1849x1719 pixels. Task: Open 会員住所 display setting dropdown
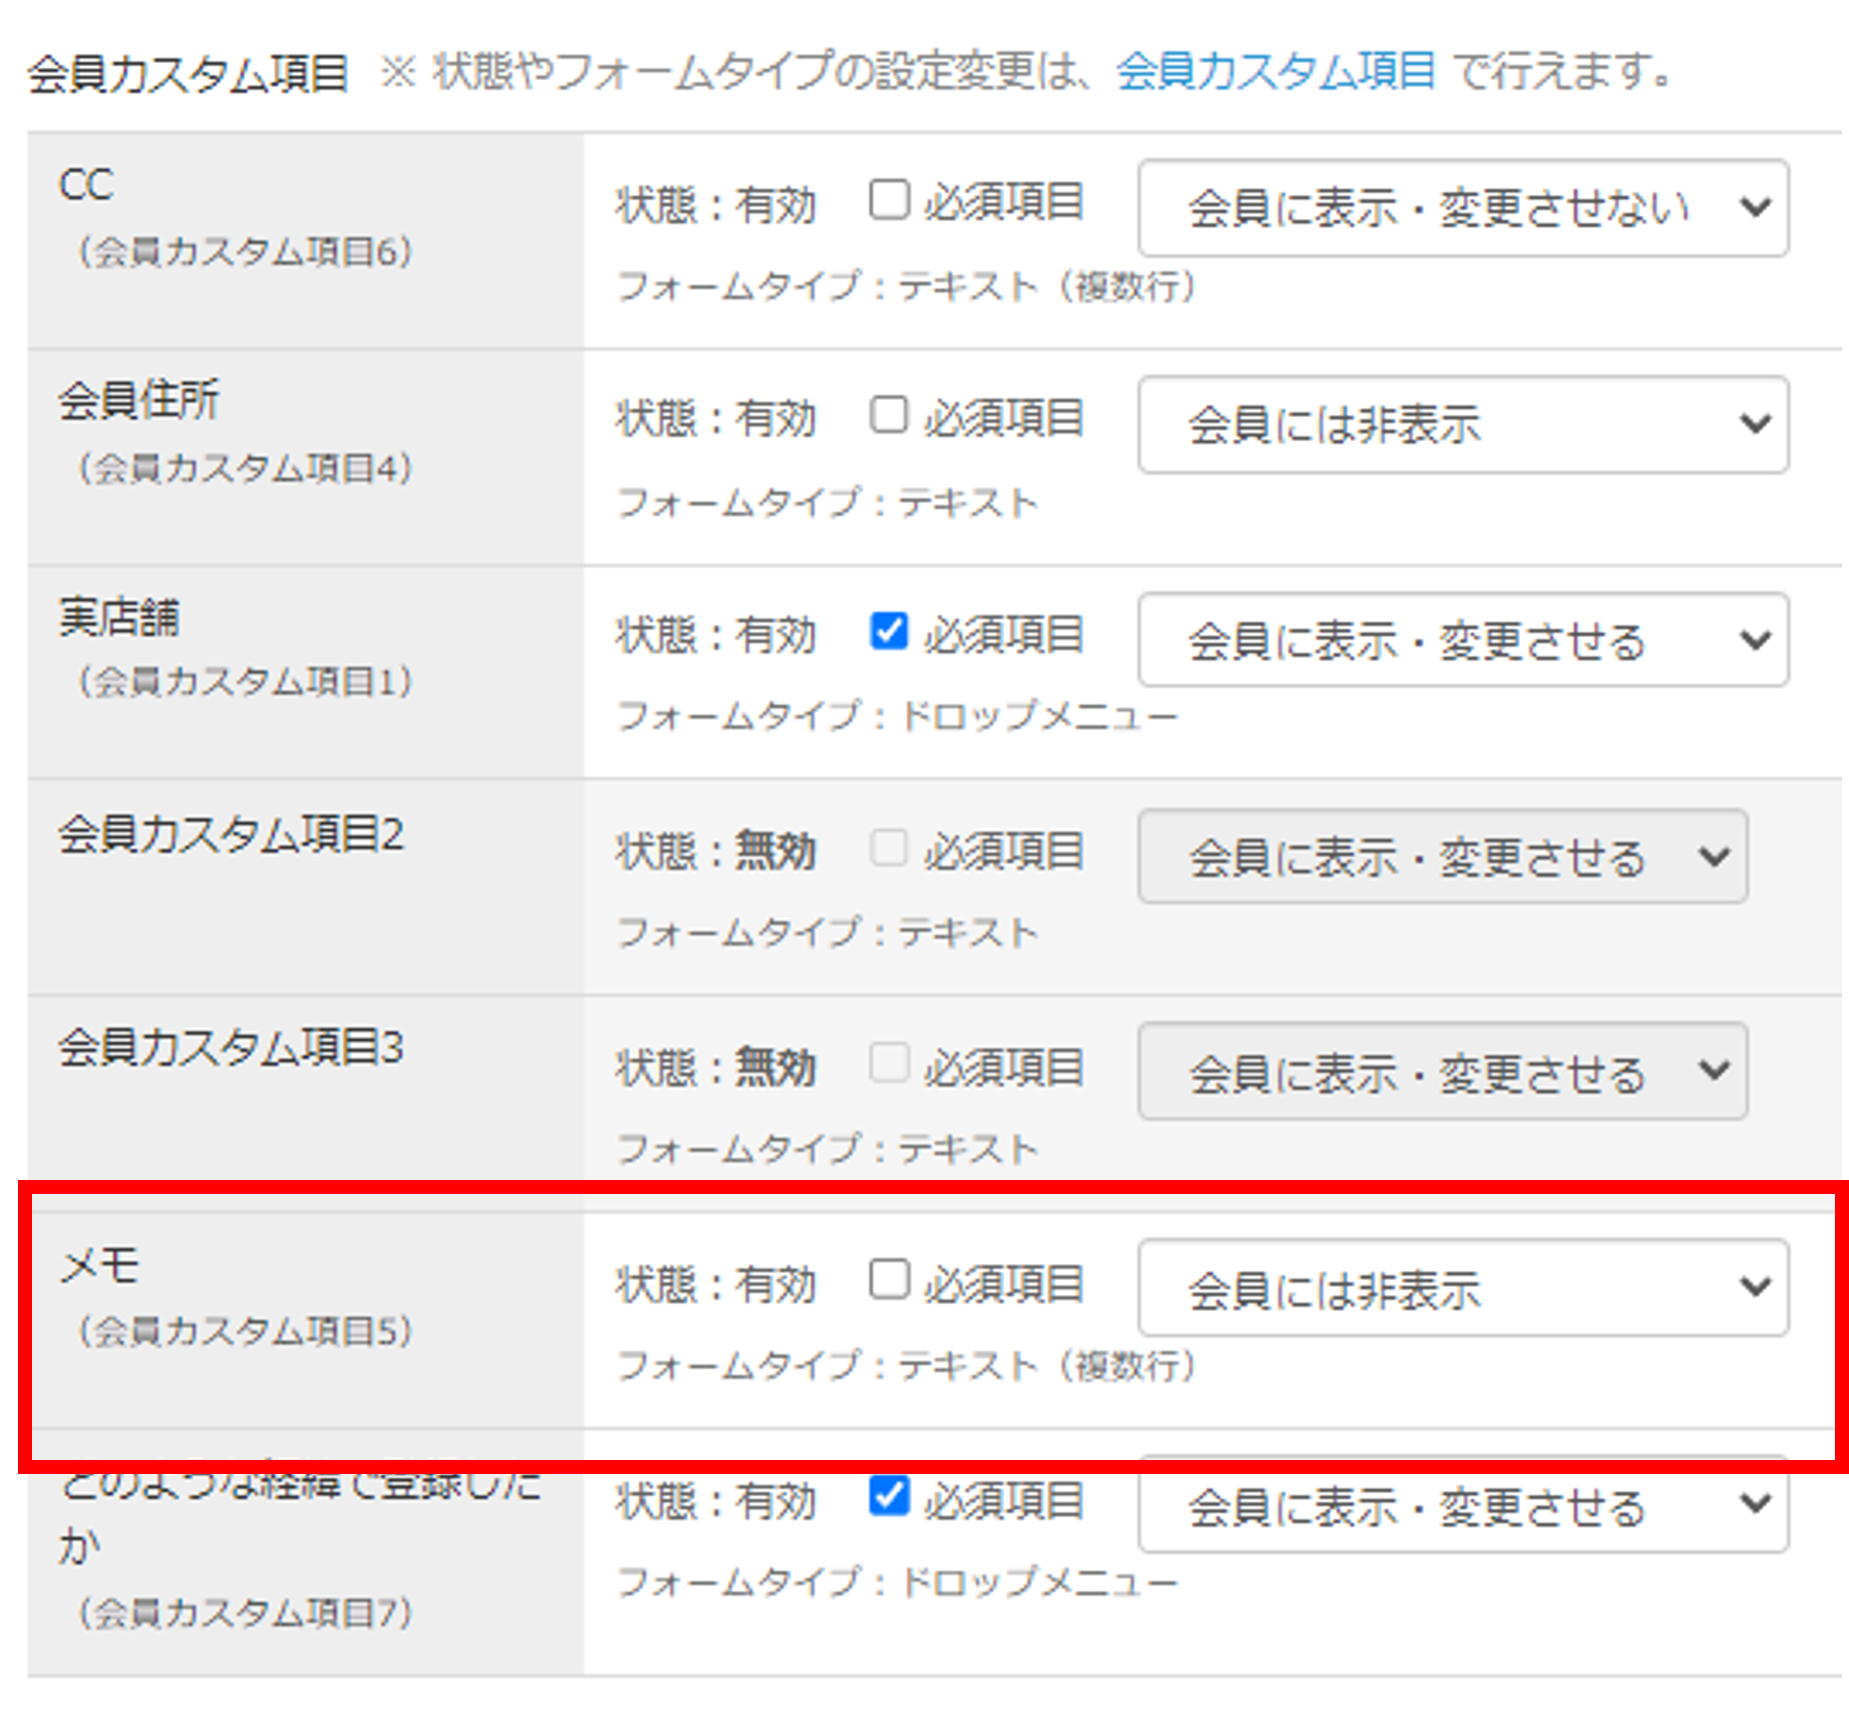tap(1463, 424)
